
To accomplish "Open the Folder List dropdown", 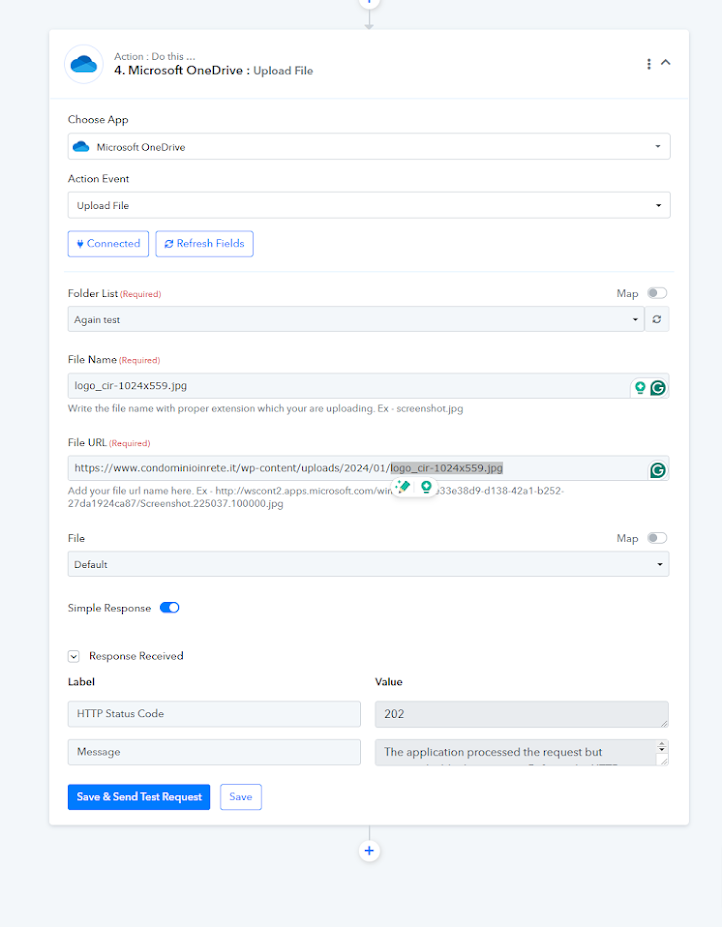I will tap(356, 319).
